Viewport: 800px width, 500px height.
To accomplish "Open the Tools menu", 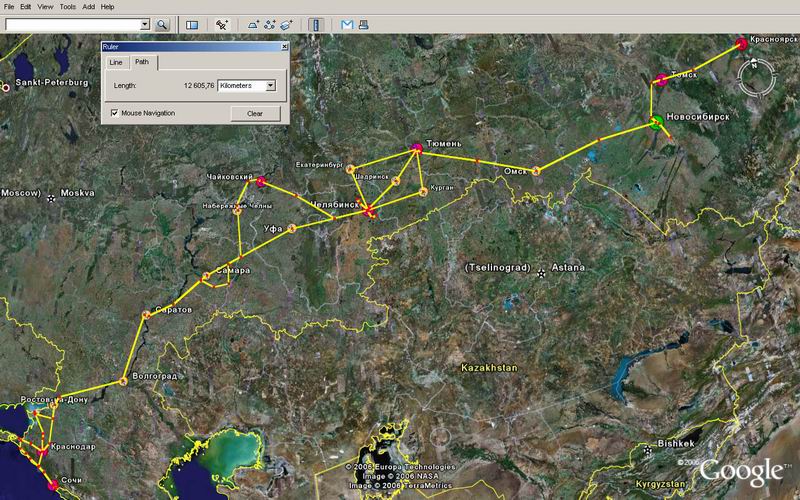I will click(65, 7).
